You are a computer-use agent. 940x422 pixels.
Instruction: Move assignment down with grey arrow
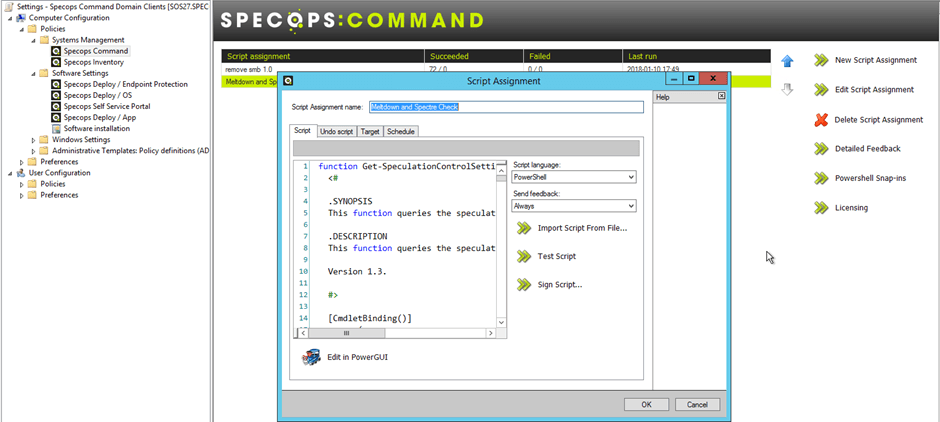click(x=787, y=90)
